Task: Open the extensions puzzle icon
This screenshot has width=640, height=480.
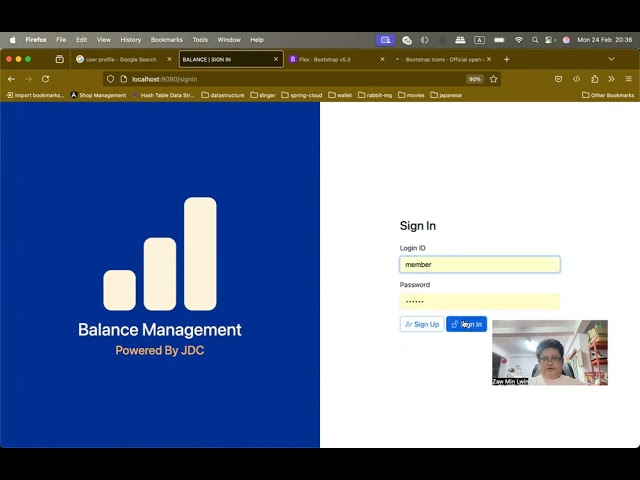Action: point(594,79)
